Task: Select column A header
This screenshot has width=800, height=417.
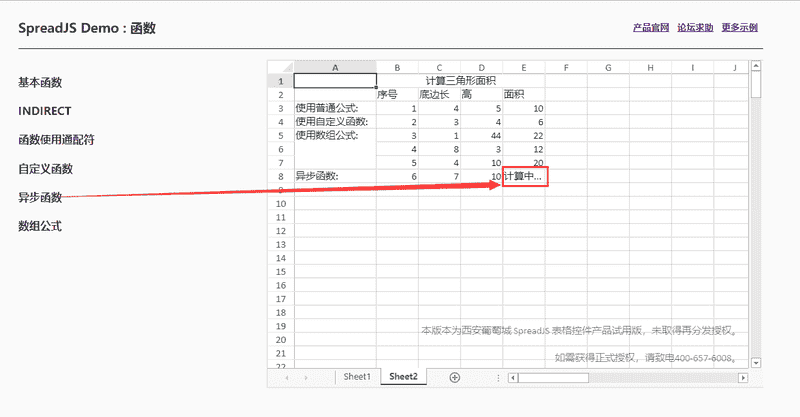Action: click(335, 67)
